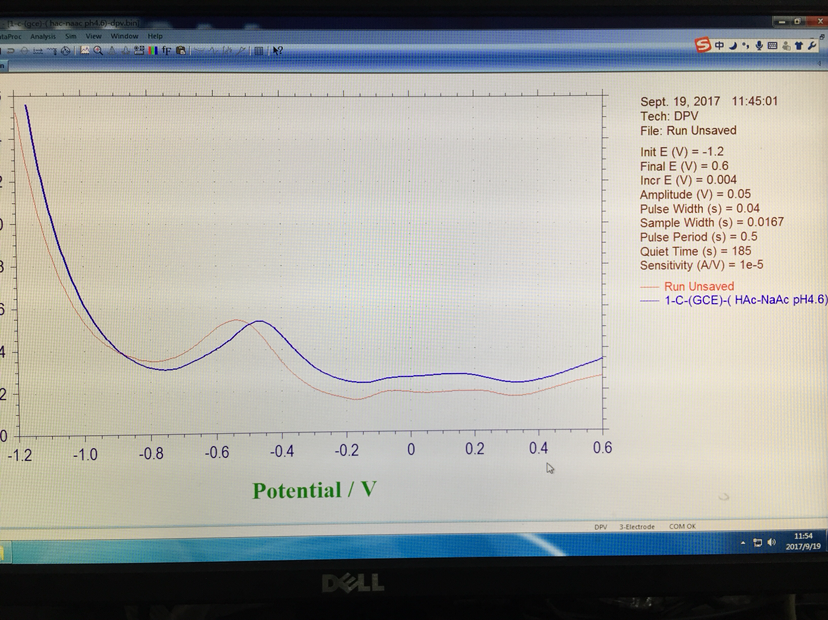Open the fF font settings icon
Image resolution: width=828 pixels, height=620 pixels.
(x=166, y=51)
